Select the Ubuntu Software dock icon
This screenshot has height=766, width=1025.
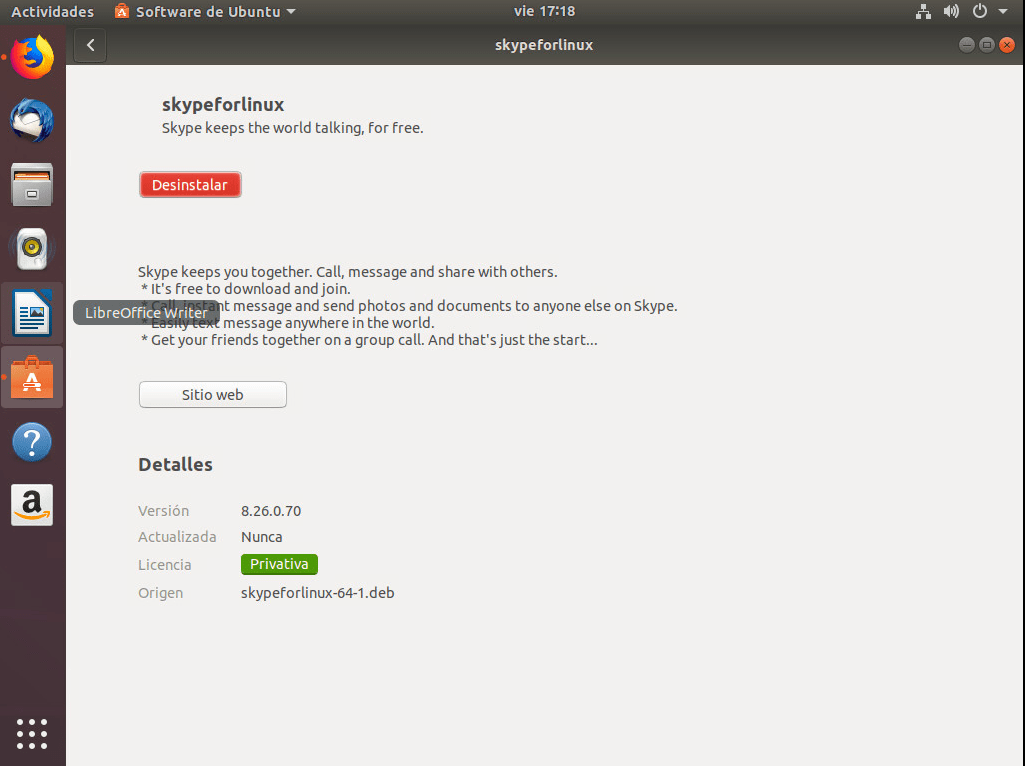coord(32,377)
